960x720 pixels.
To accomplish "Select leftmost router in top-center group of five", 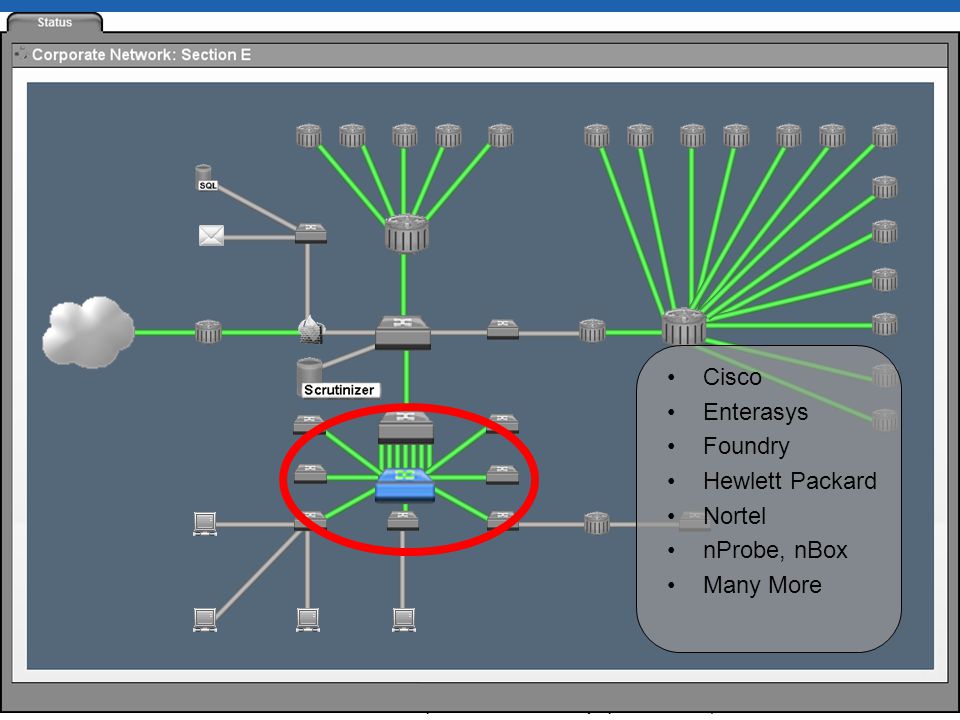I will click(x=309, y=136).
